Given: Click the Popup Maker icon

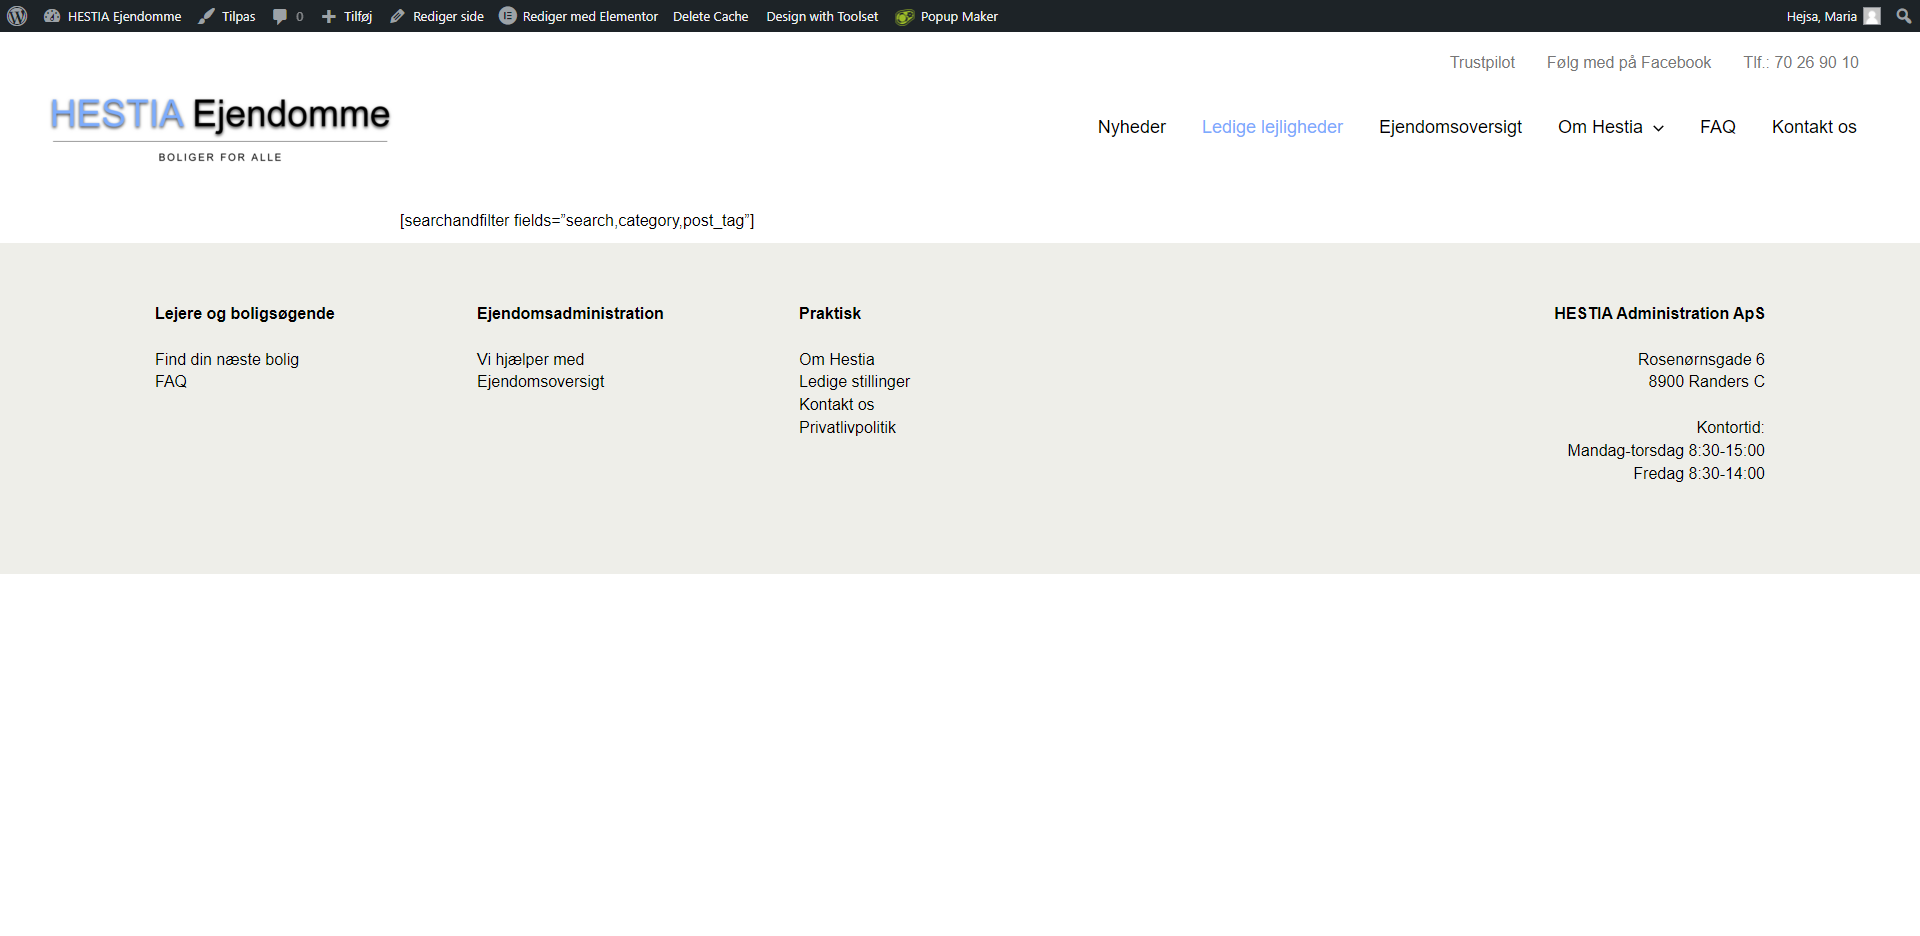Looking at the screenshot, I should 904,16.
